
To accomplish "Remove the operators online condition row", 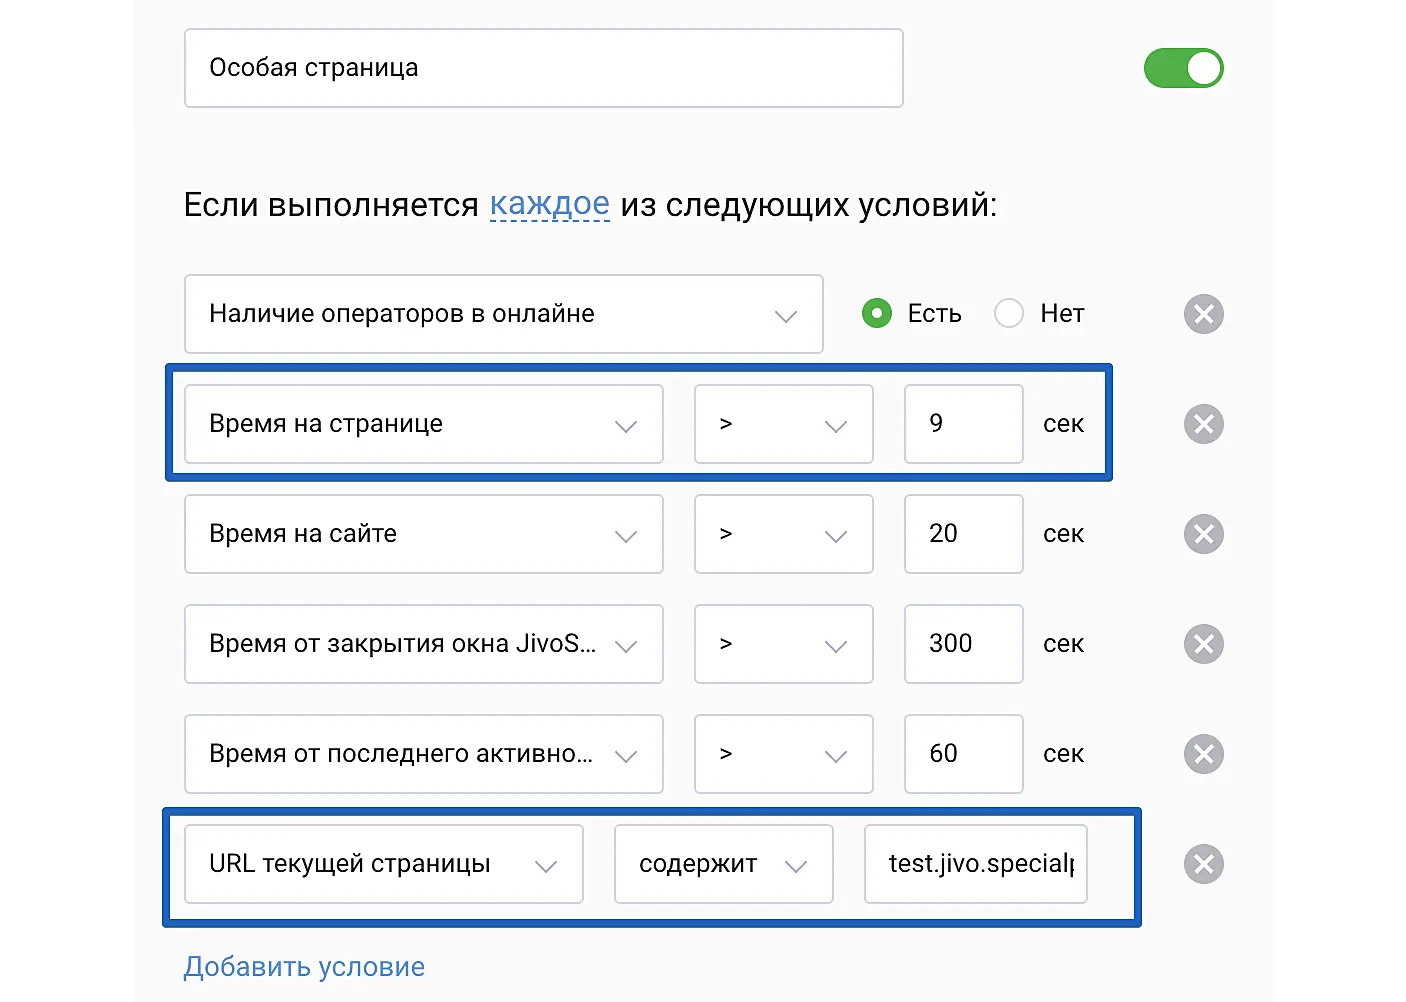I will (x=1203, y=314).
